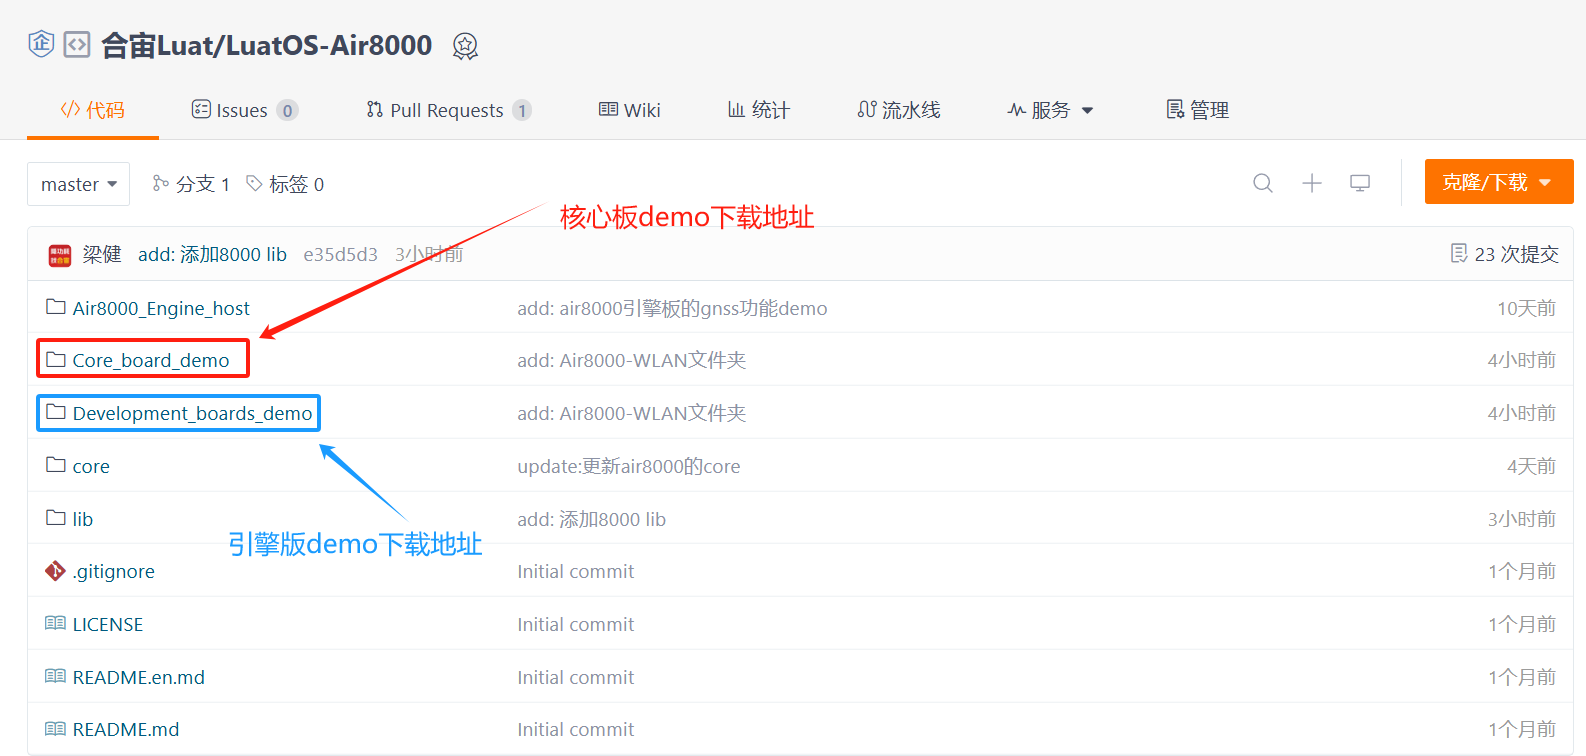Click the 梁健 committer avatar
The image size is (1586, 756).
coord(60,255)
